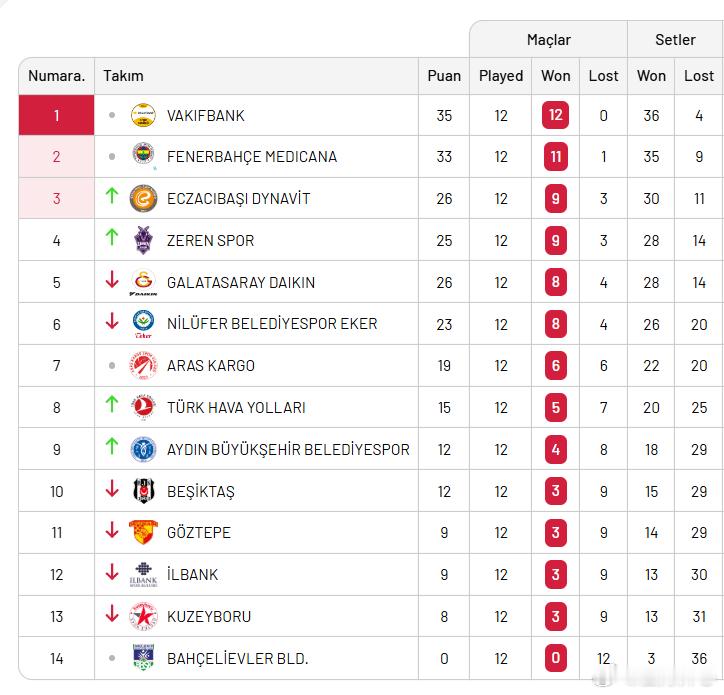Click the VakıfBank team logo
This screenshot has width=724, height=695.
[x=143, y=115]
